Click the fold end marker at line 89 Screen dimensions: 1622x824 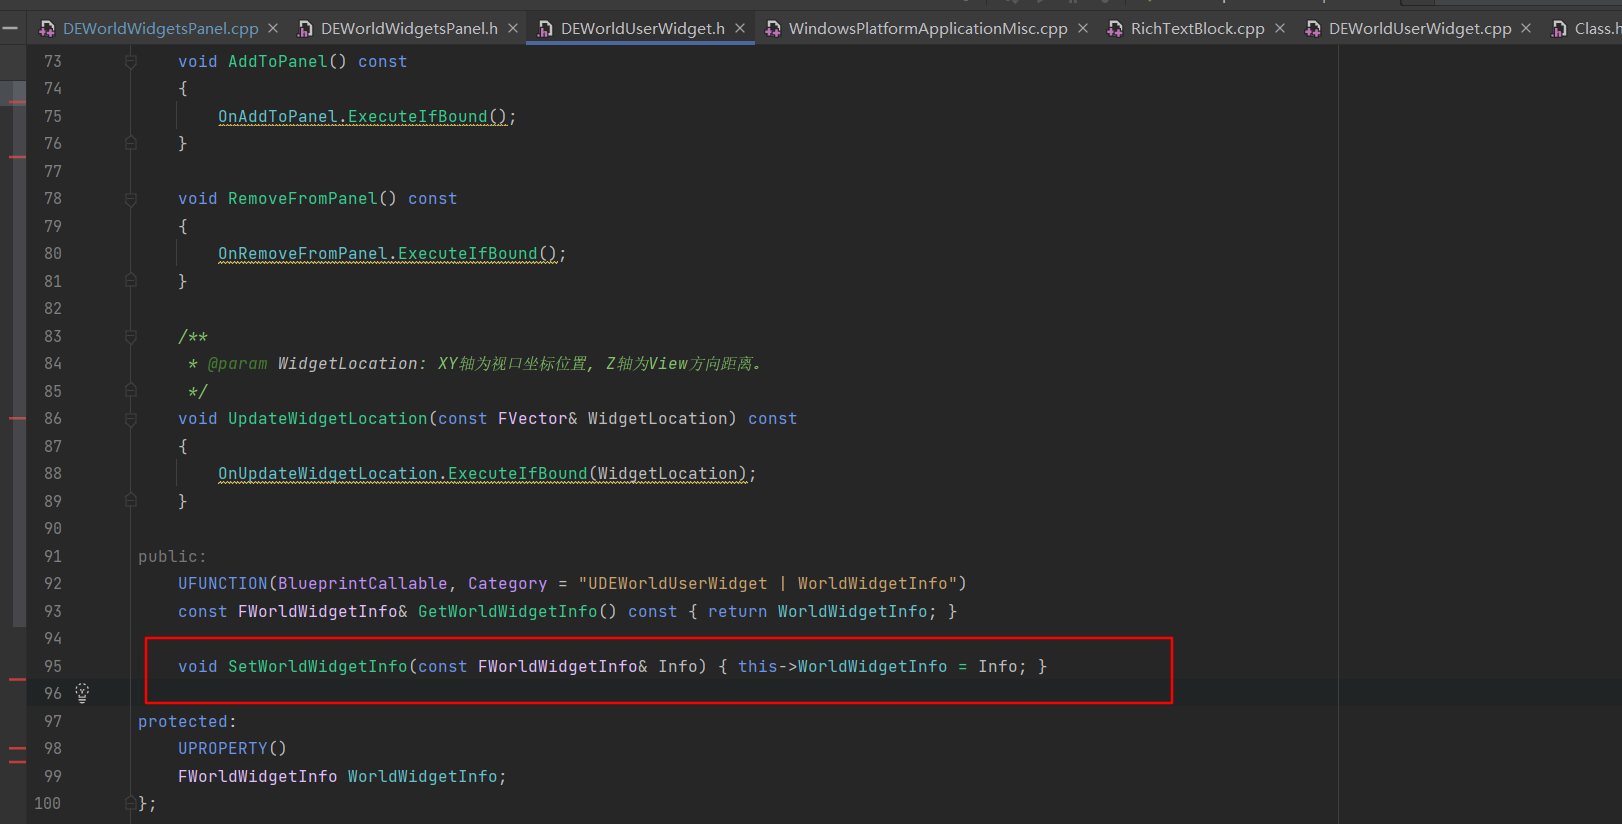[131, 501]
